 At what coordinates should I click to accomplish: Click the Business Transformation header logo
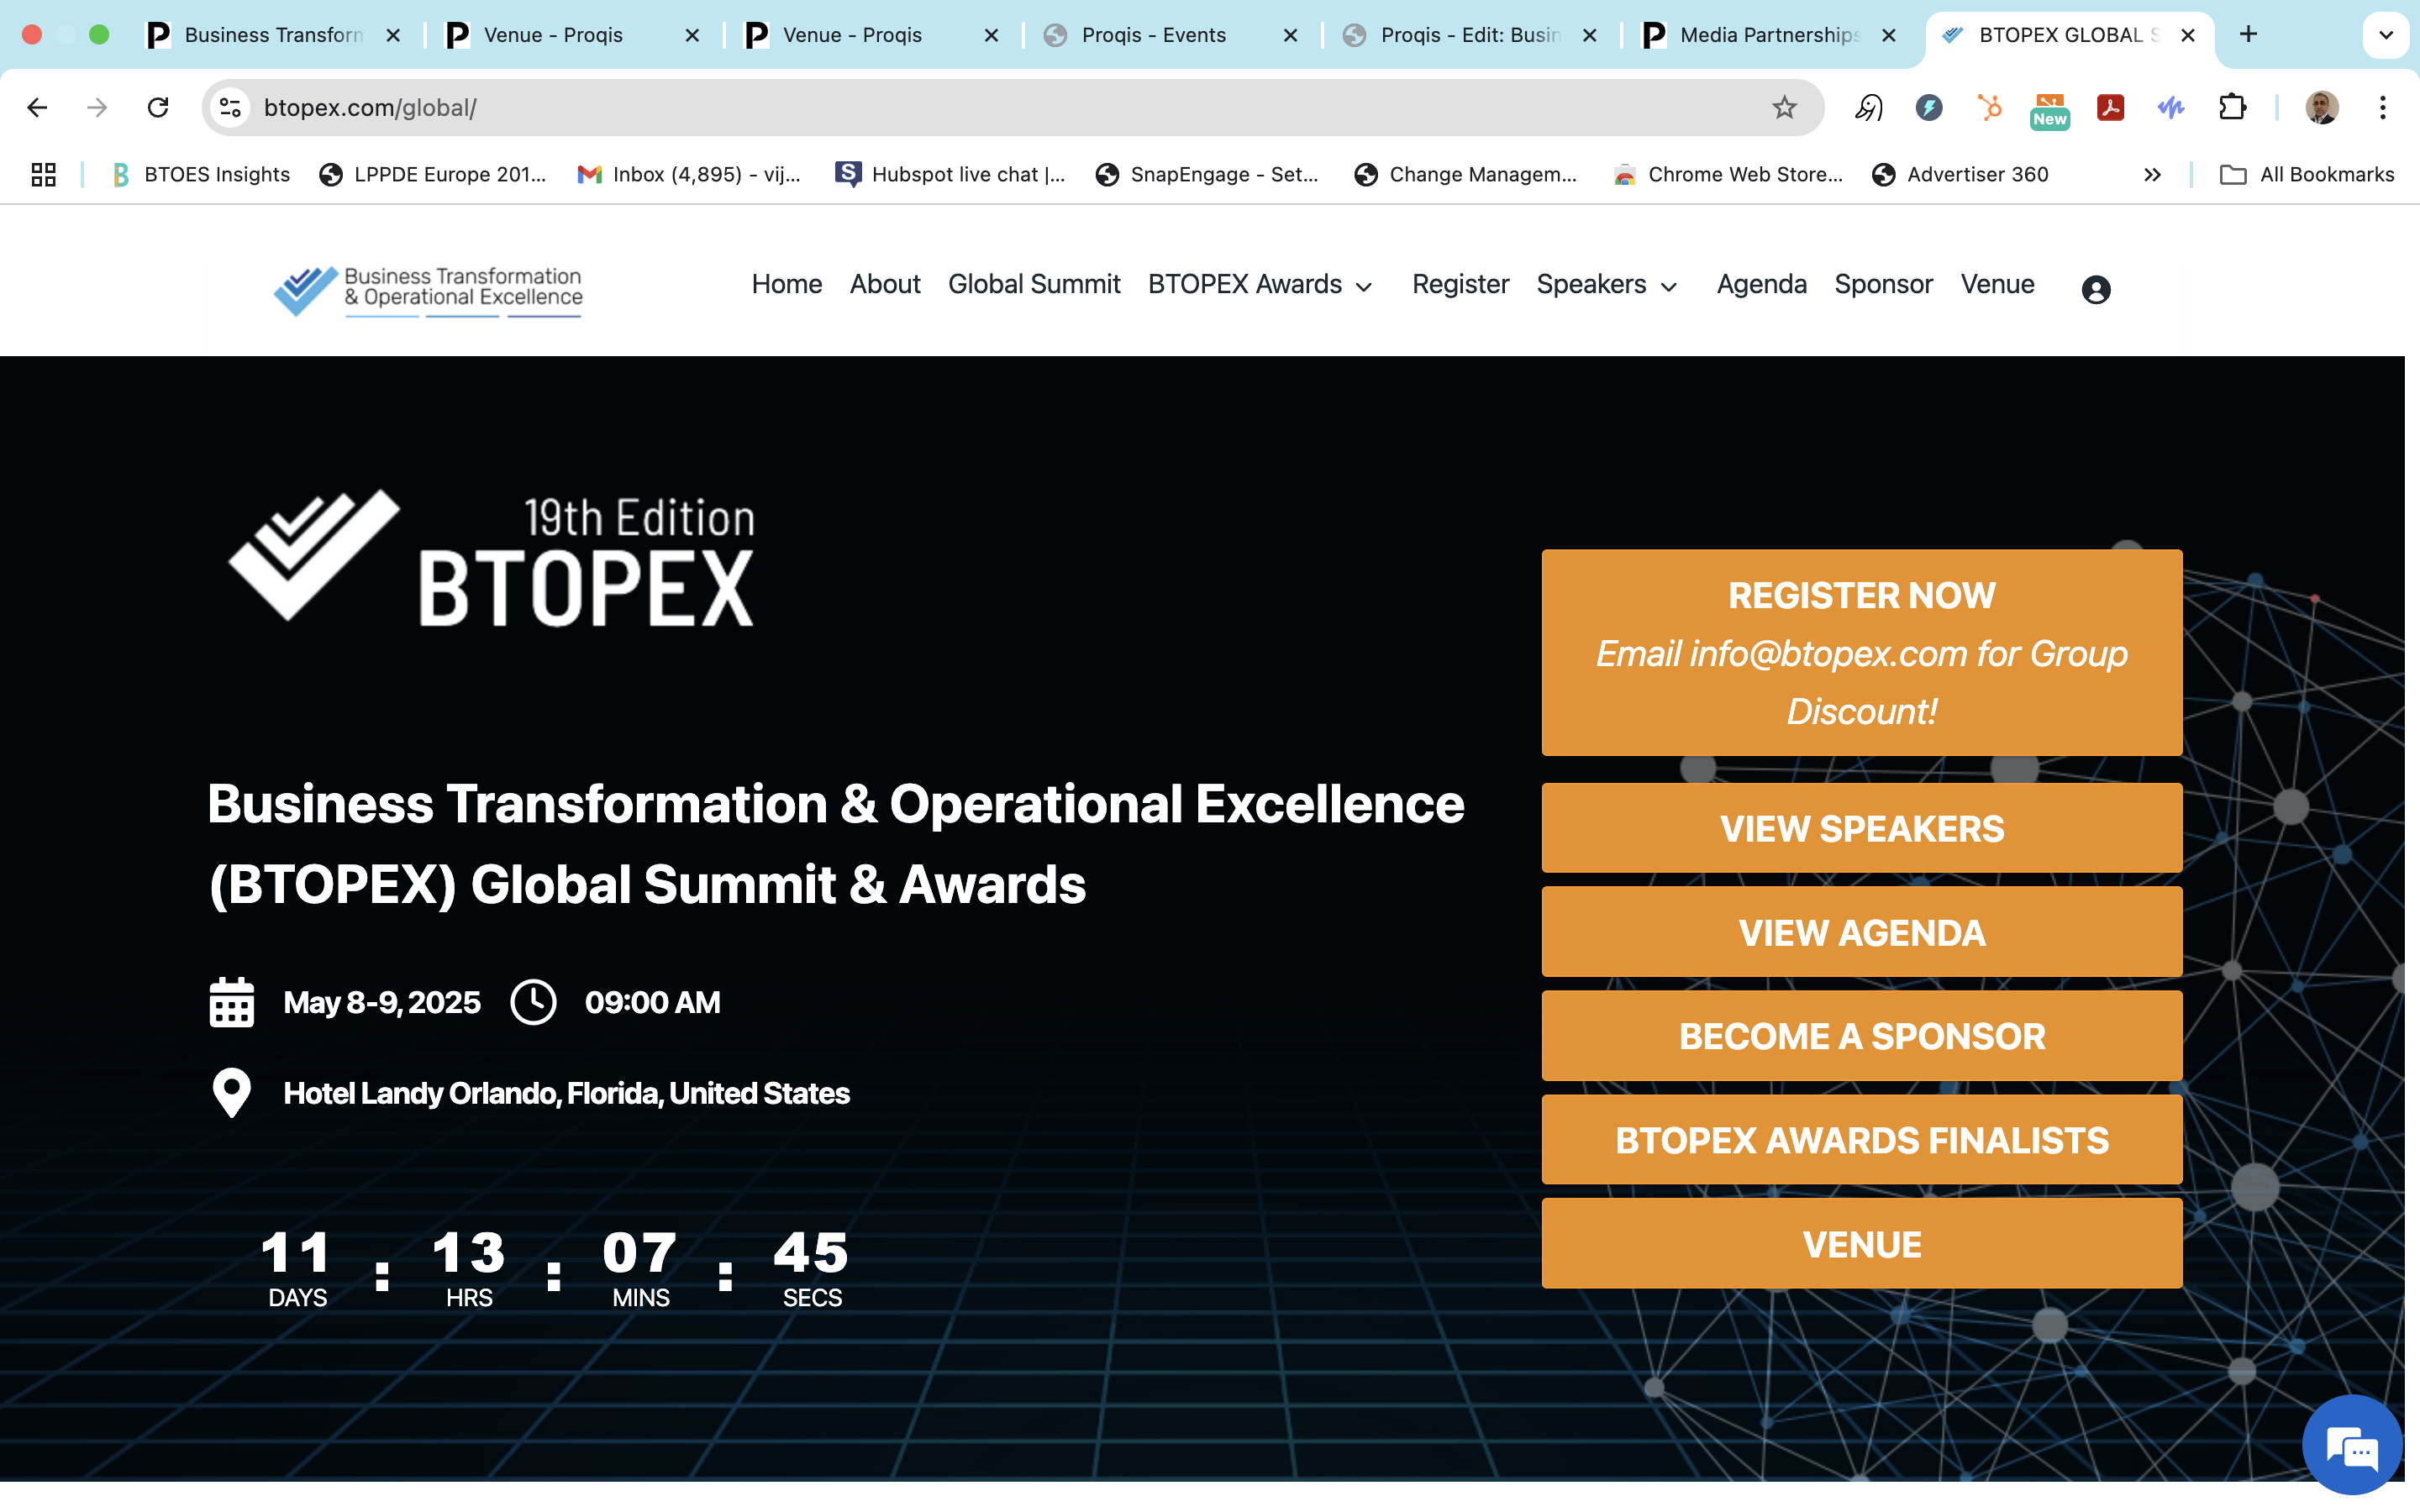point(428,290)
